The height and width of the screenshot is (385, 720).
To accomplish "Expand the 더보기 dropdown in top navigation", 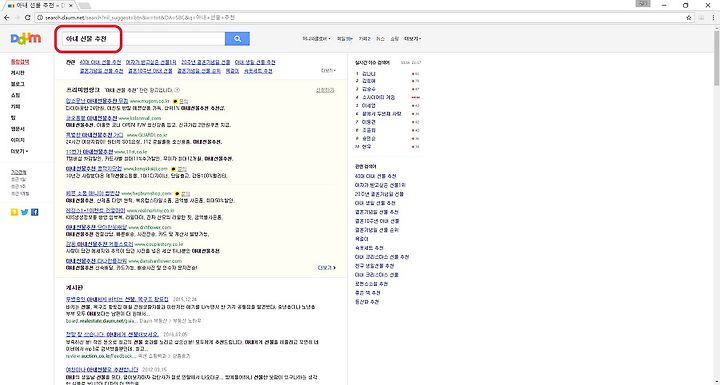I will coord(412,39).
